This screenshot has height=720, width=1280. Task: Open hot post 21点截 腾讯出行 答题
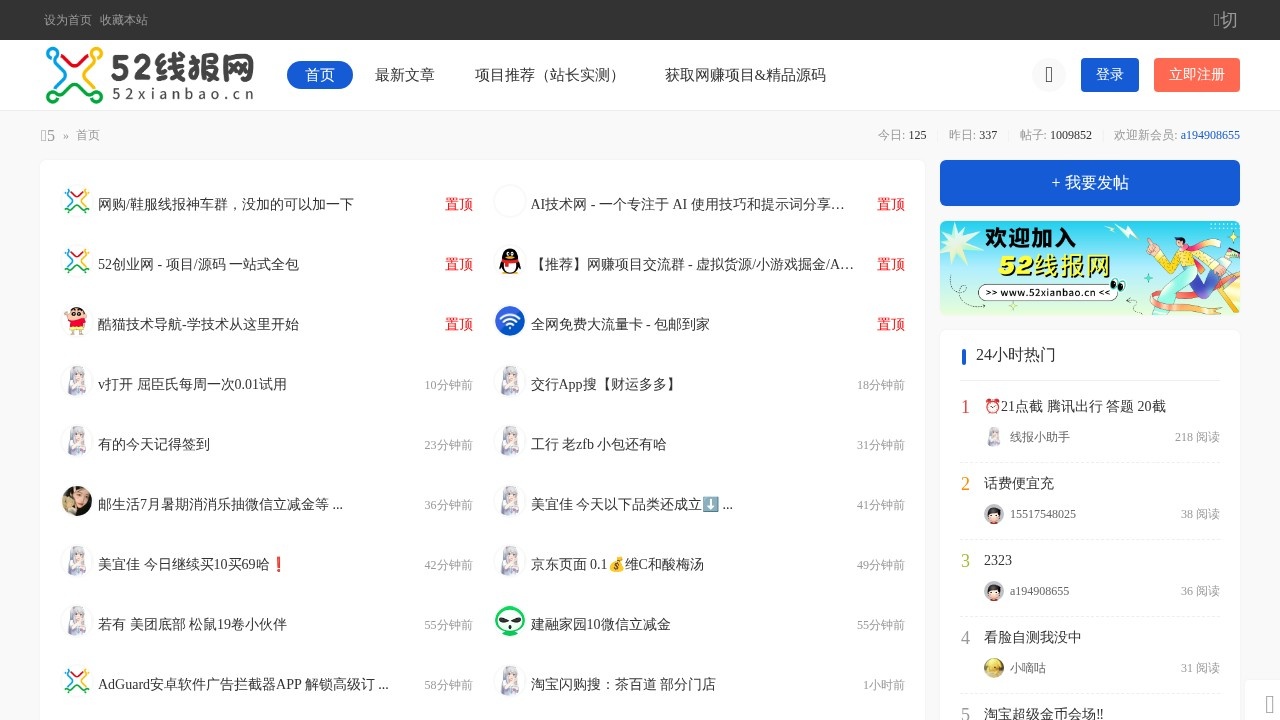coord(1075,406)
